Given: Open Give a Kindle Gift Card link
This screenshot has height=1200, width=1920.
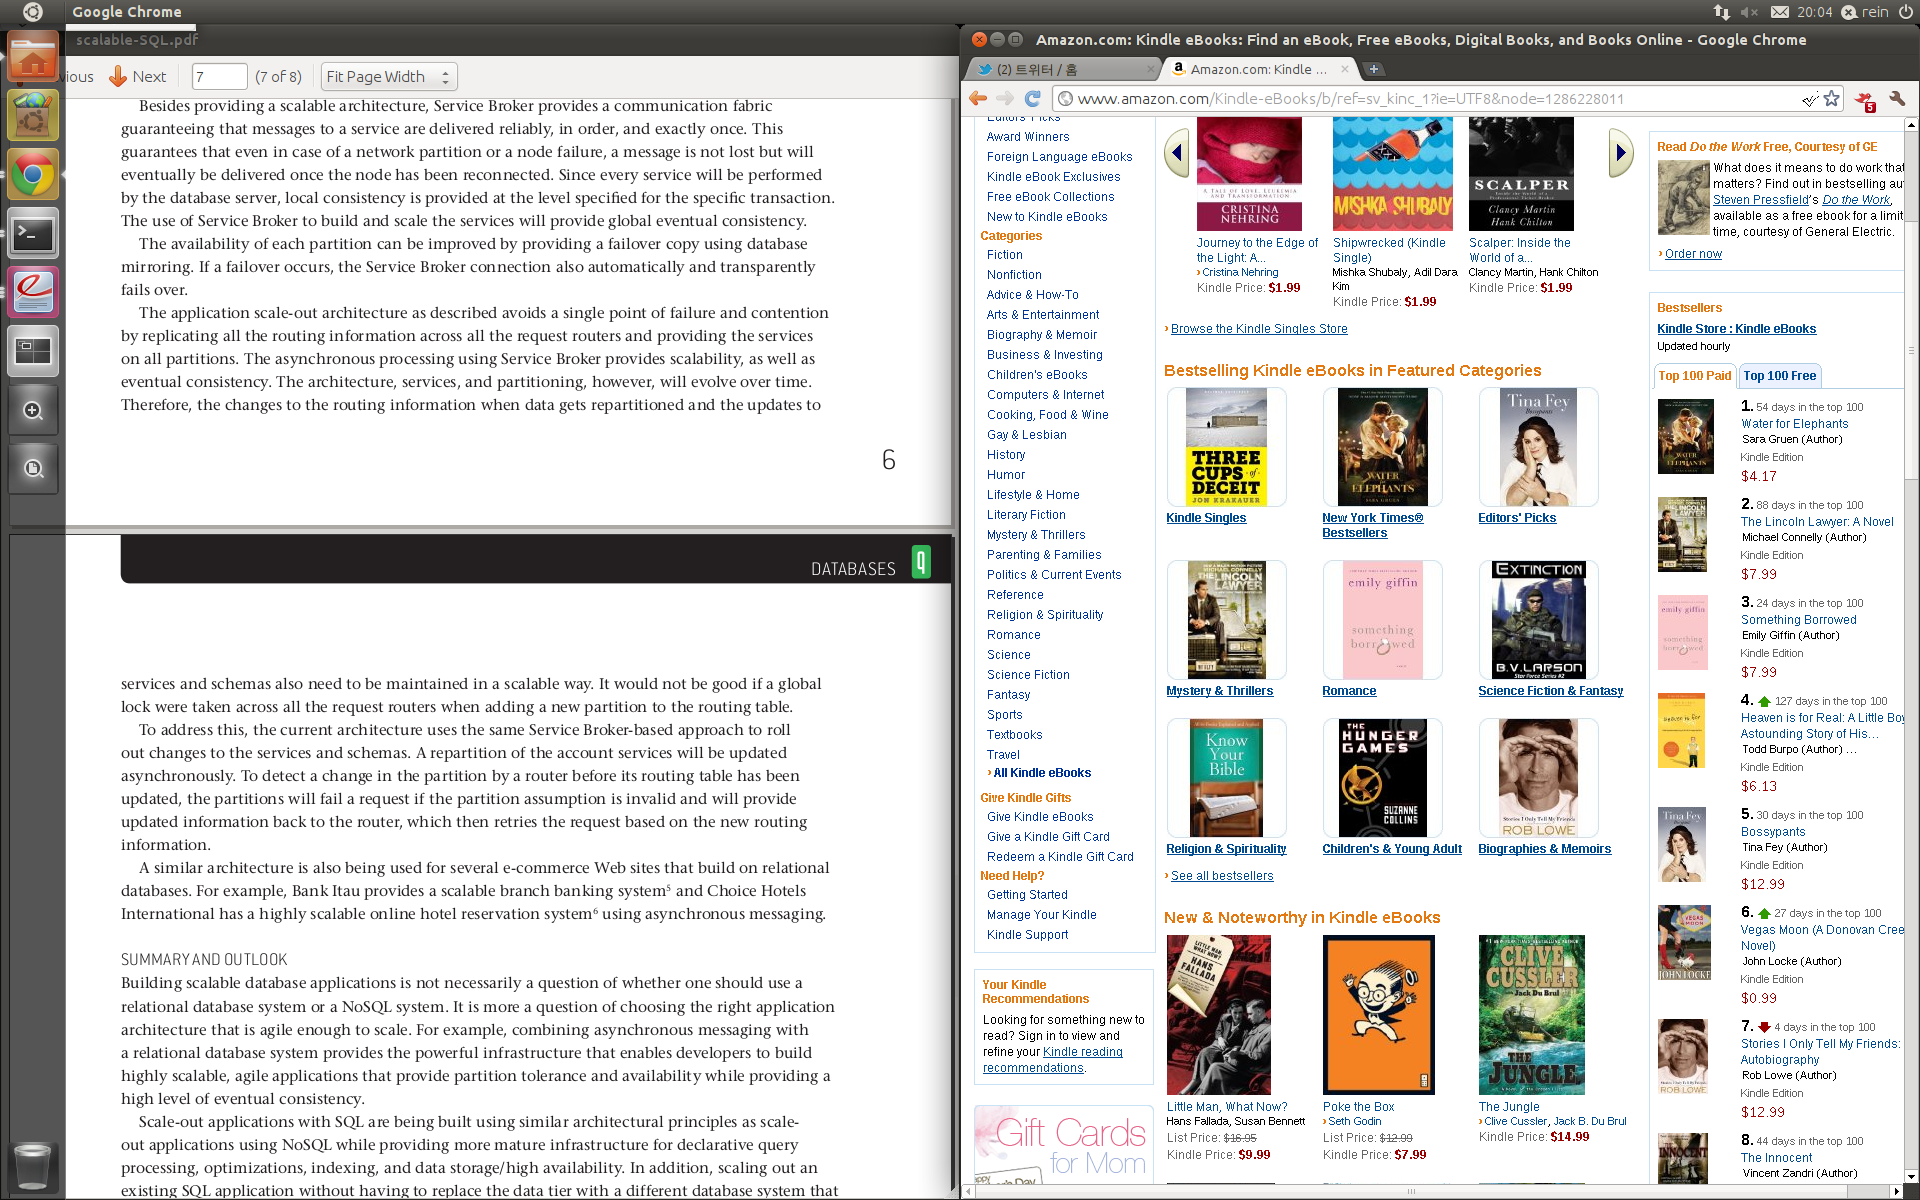Looking at the screenshot, I should [1048, 837].
